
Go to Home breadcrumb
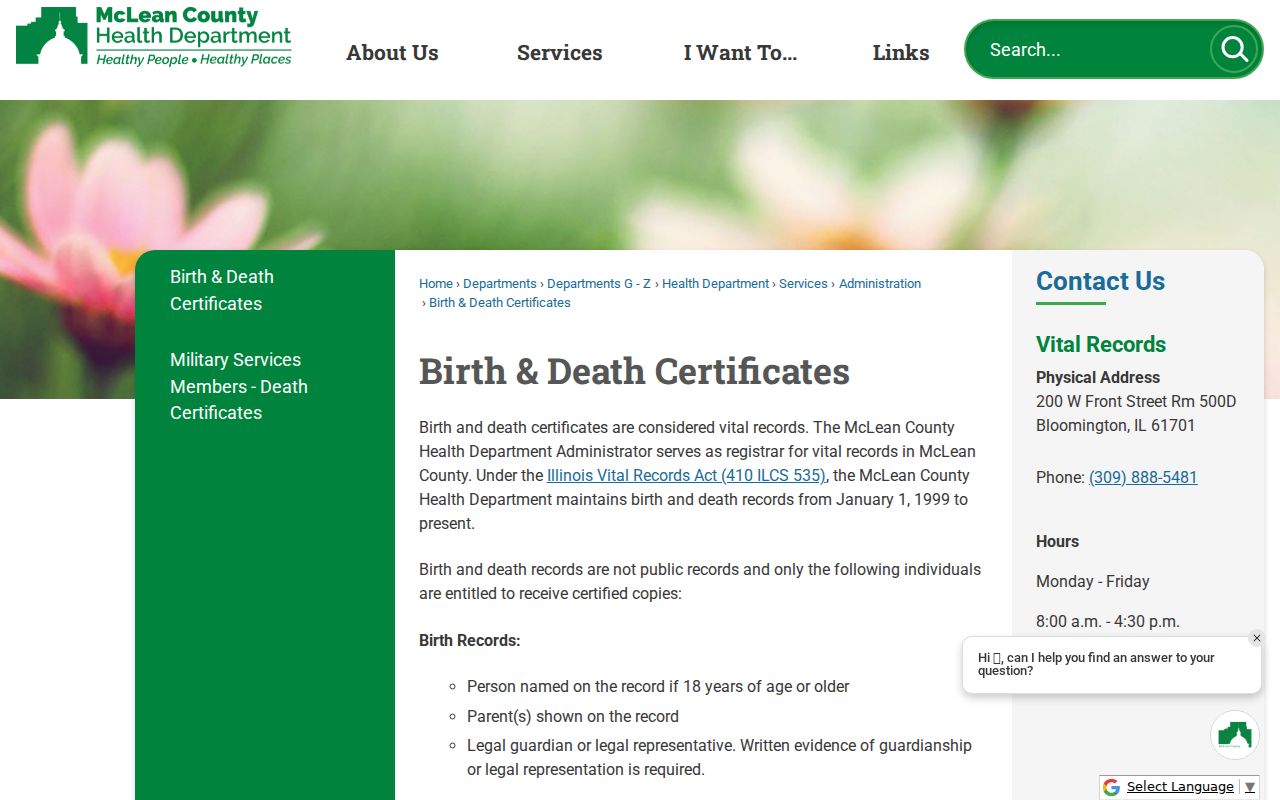click(436, 284)
